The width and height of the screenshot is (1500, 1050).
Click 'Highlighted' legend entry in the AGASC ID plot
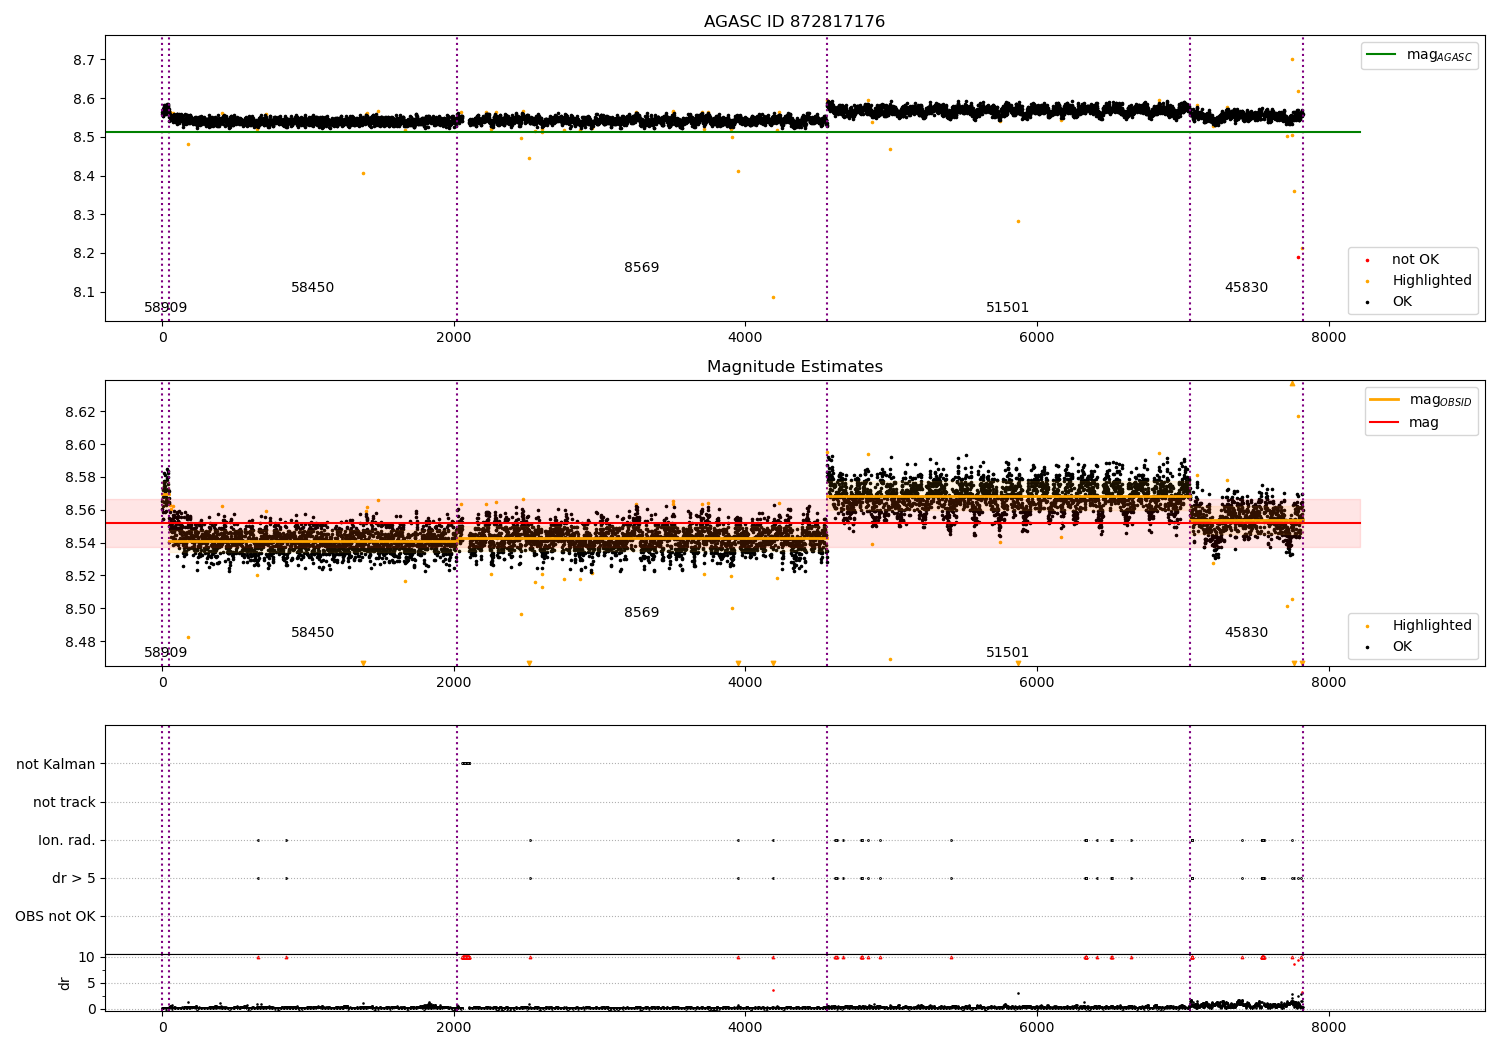coord(1432,281)
